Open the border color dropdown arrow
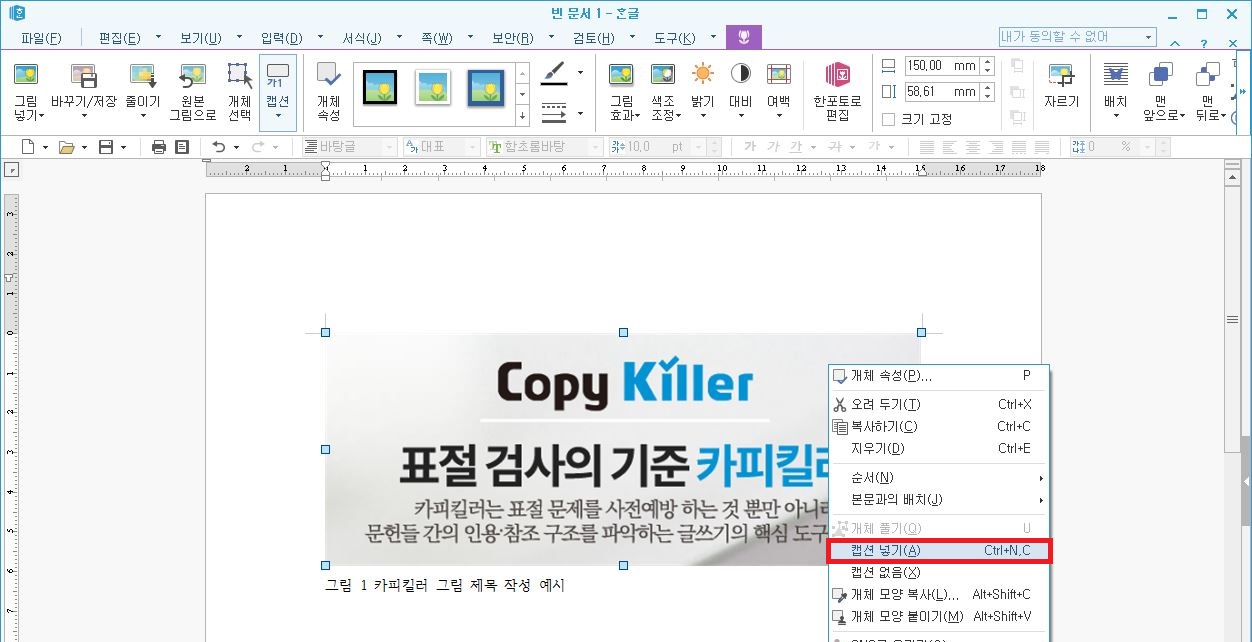Viewport: 1252px width, 642px height. coord(580,73)
